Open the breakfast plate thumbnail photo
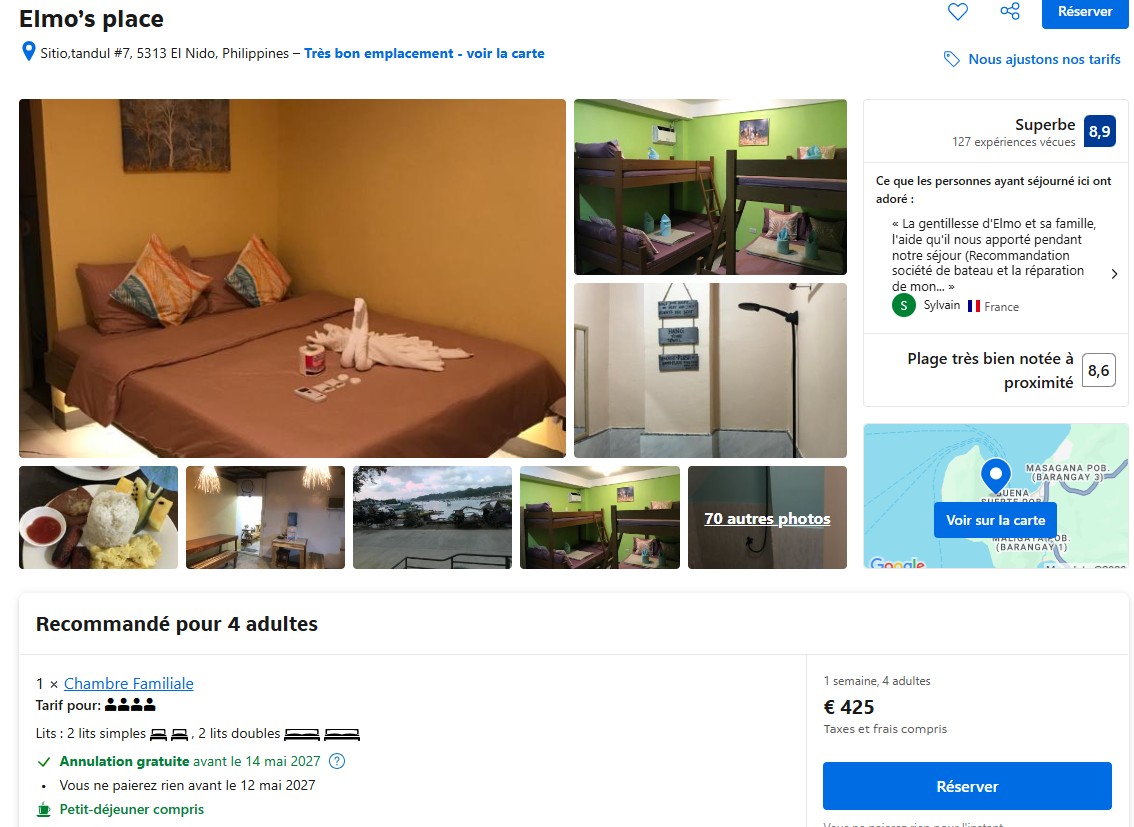The width and height of the screenshot is (1134, 827). [x=98, y=518]
